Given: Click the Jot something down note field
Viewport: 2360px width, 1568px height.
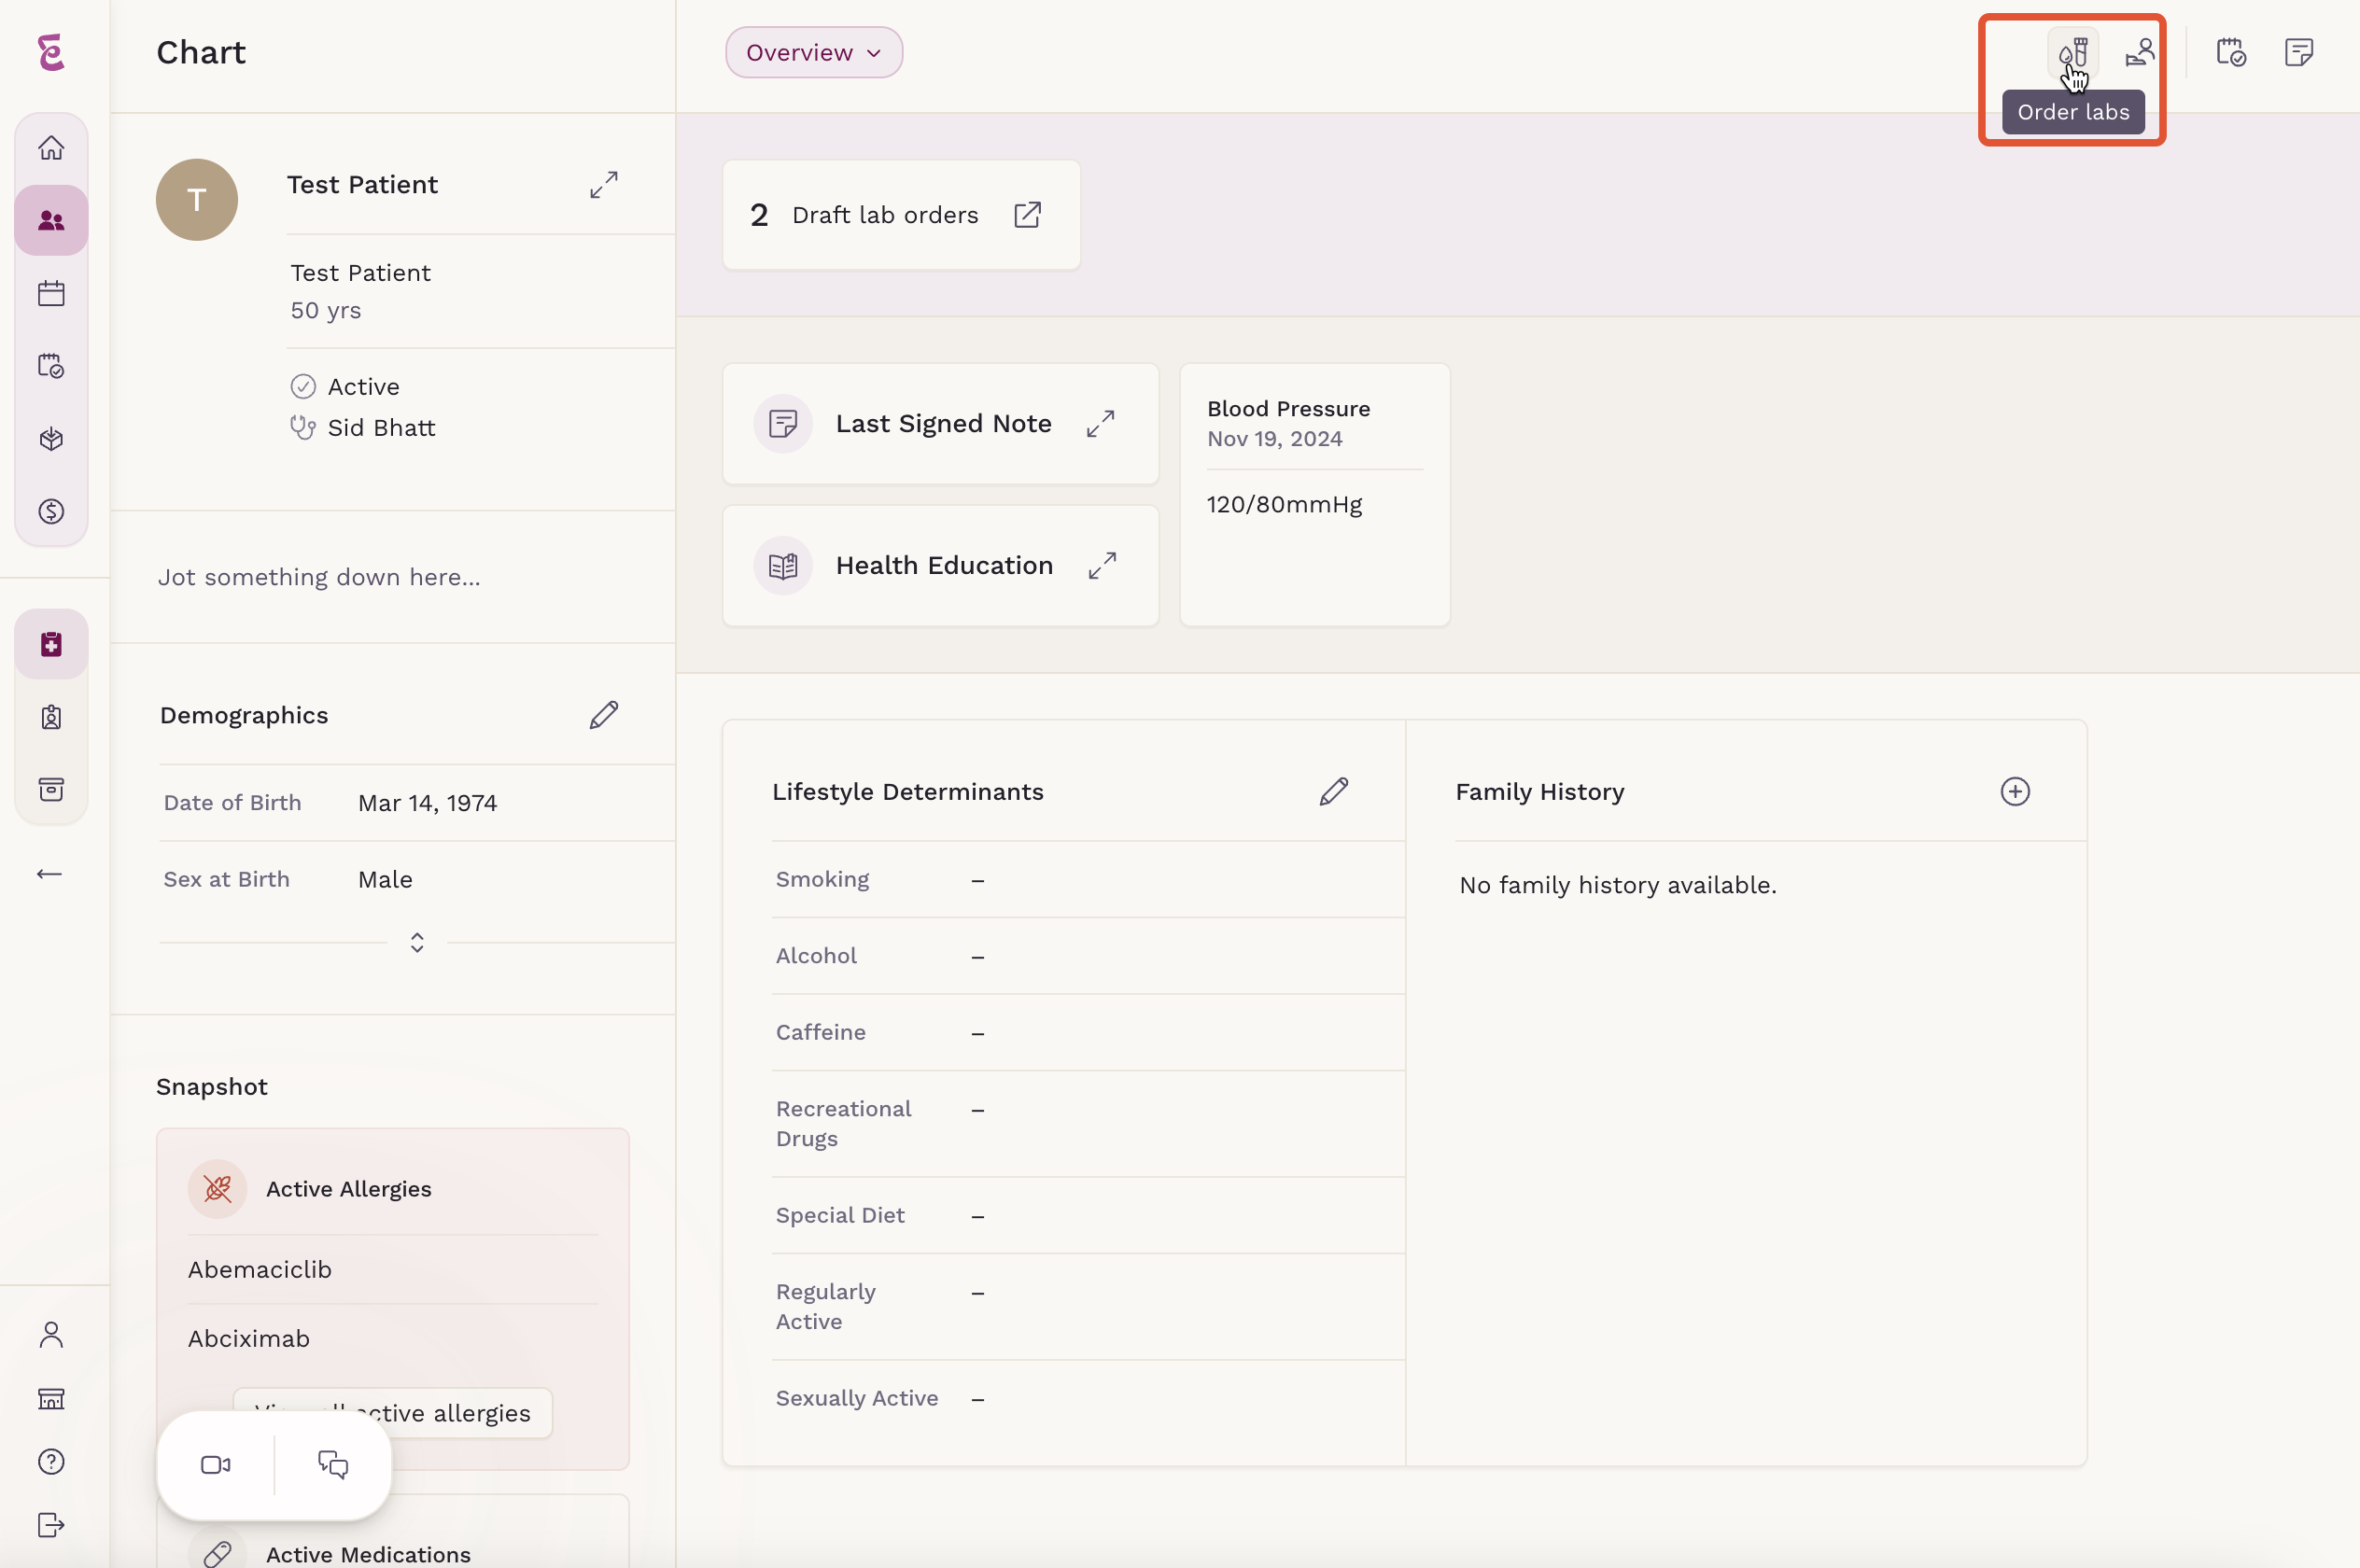Looking at the screenshot, I should pos(393,577).
